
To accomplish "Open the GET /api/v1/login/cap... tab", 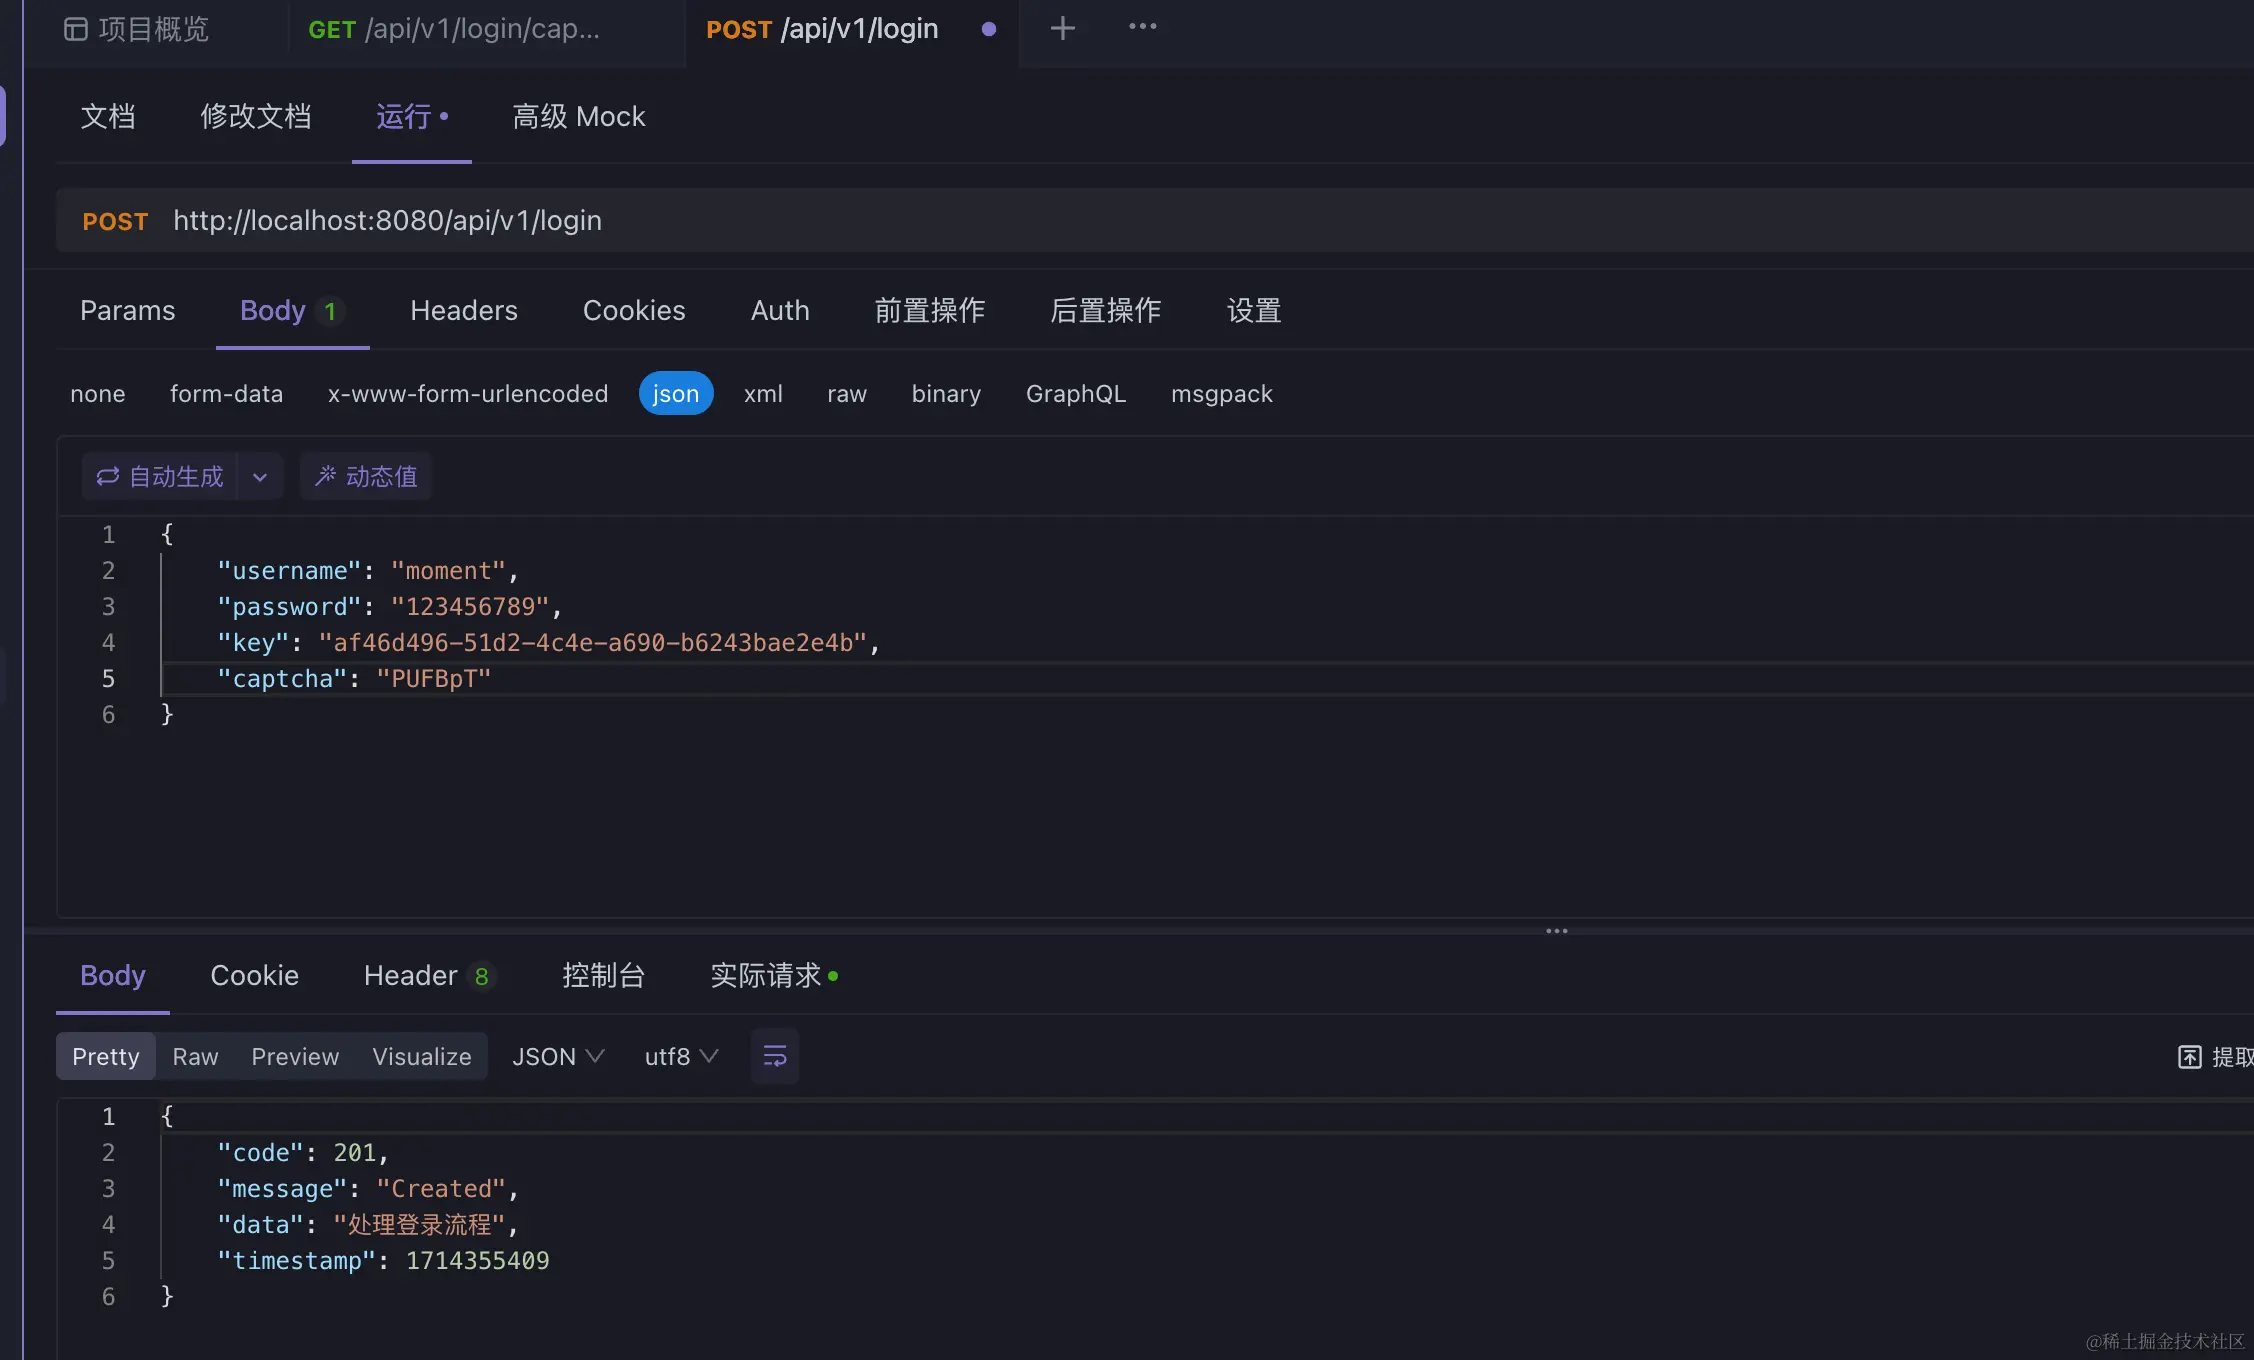I will [454, 29].
